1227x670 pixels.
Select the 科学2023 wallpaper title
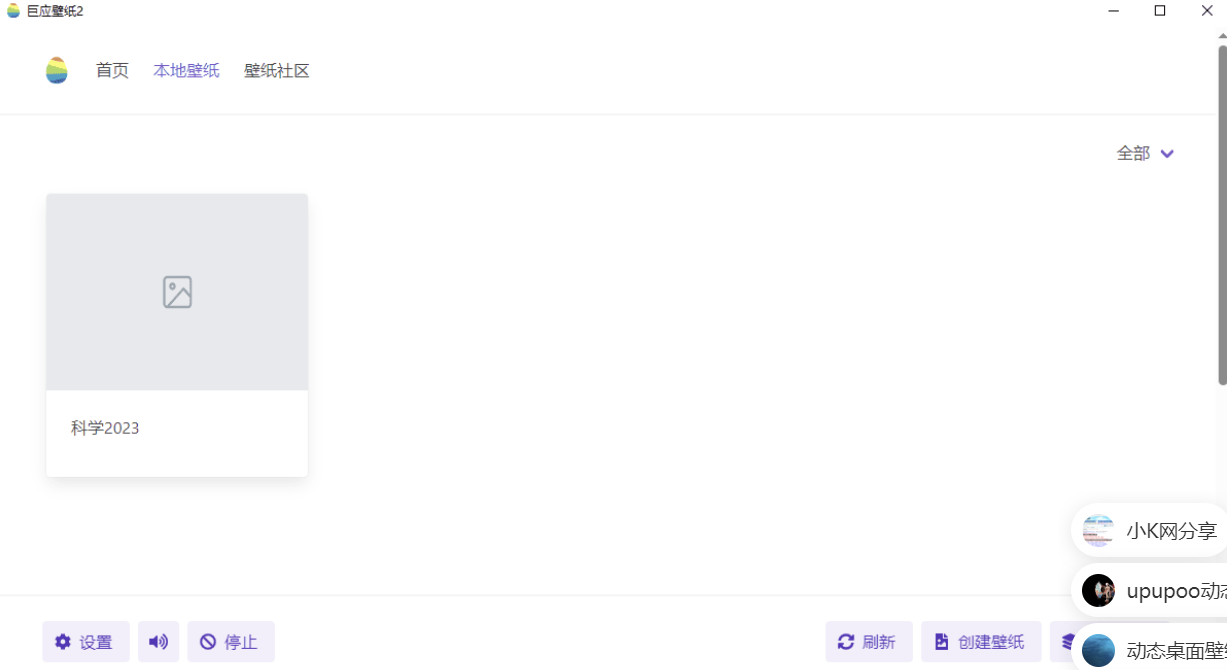tap(105, 428)
